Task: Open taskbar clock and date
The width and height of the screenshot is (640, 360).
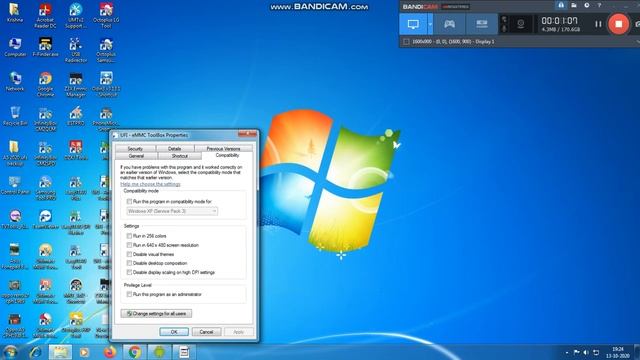Action: click(618, 352)
